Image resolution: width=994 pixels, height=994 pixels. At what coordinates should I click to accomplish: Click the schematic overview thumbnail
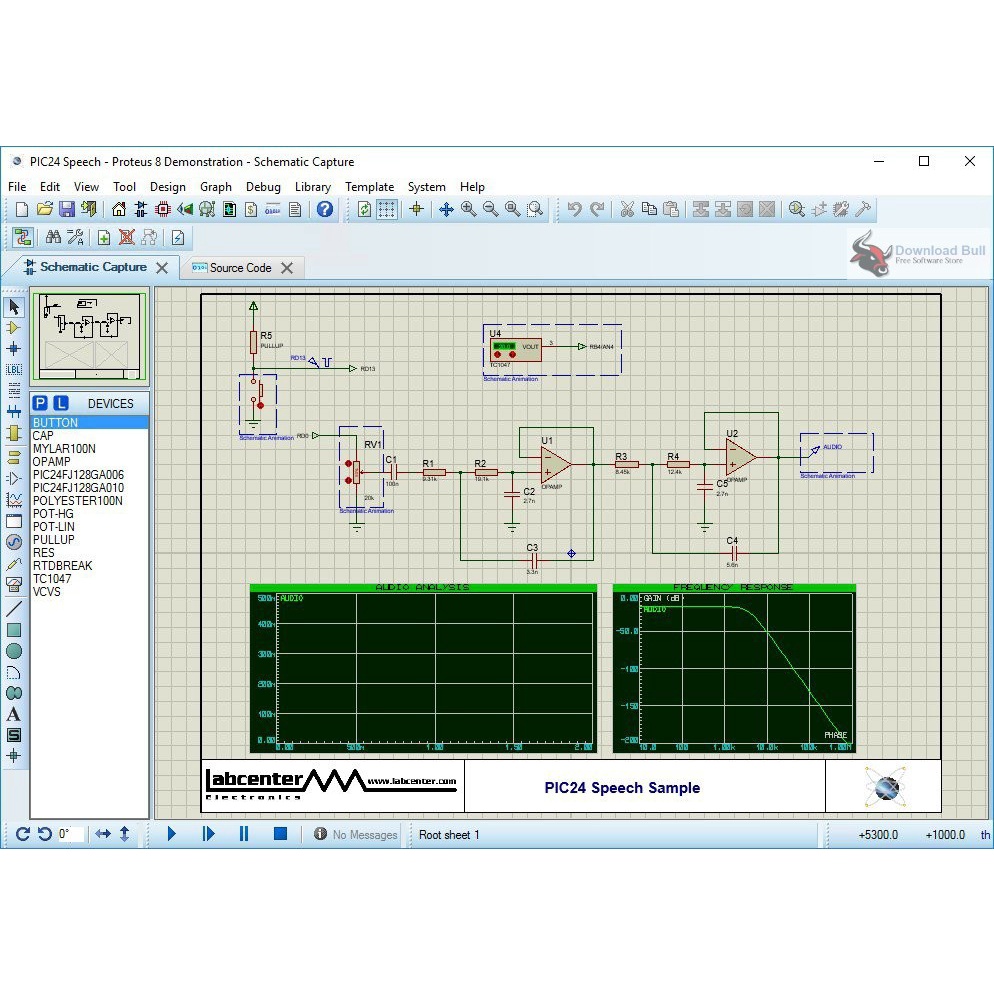(90, 336)
